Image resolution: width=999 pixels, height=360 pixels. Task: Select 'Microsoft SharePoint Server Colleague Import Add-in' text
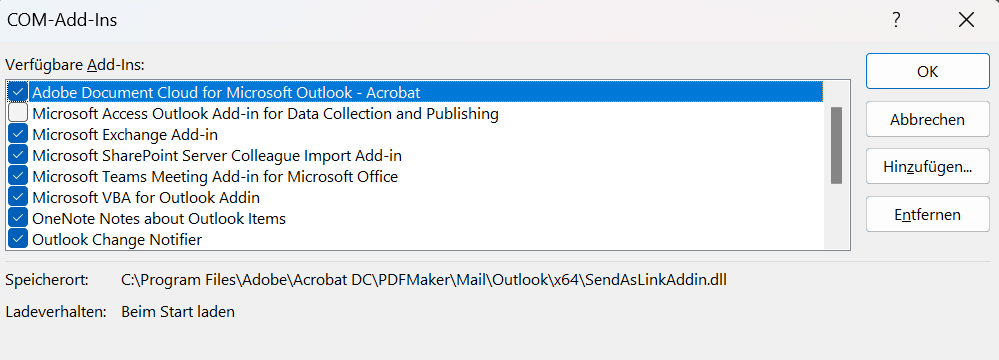[217, 155]
